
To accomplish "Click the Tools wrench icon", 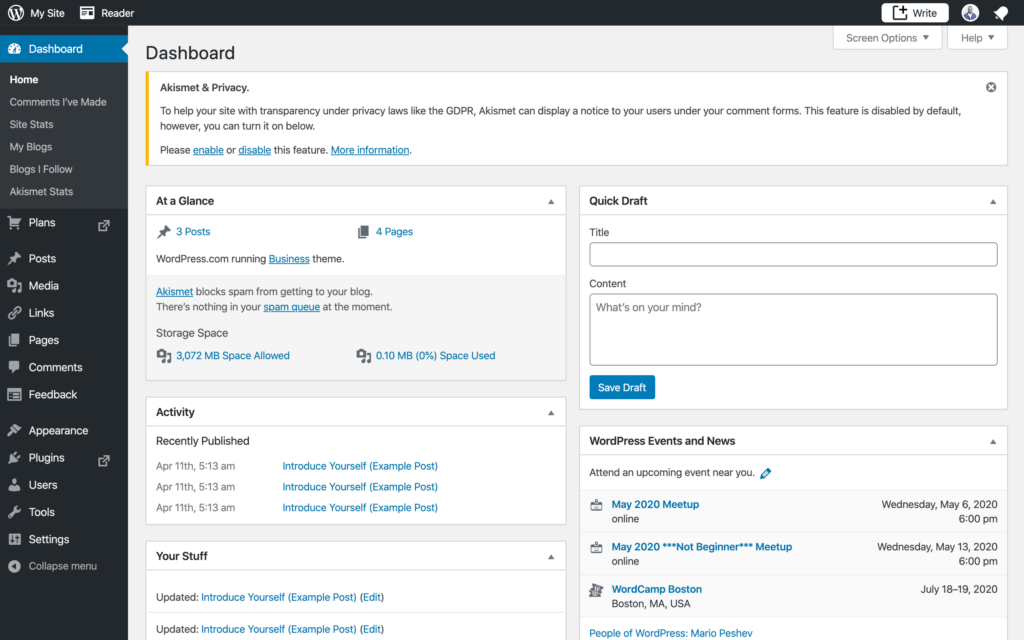I will 14,512.
